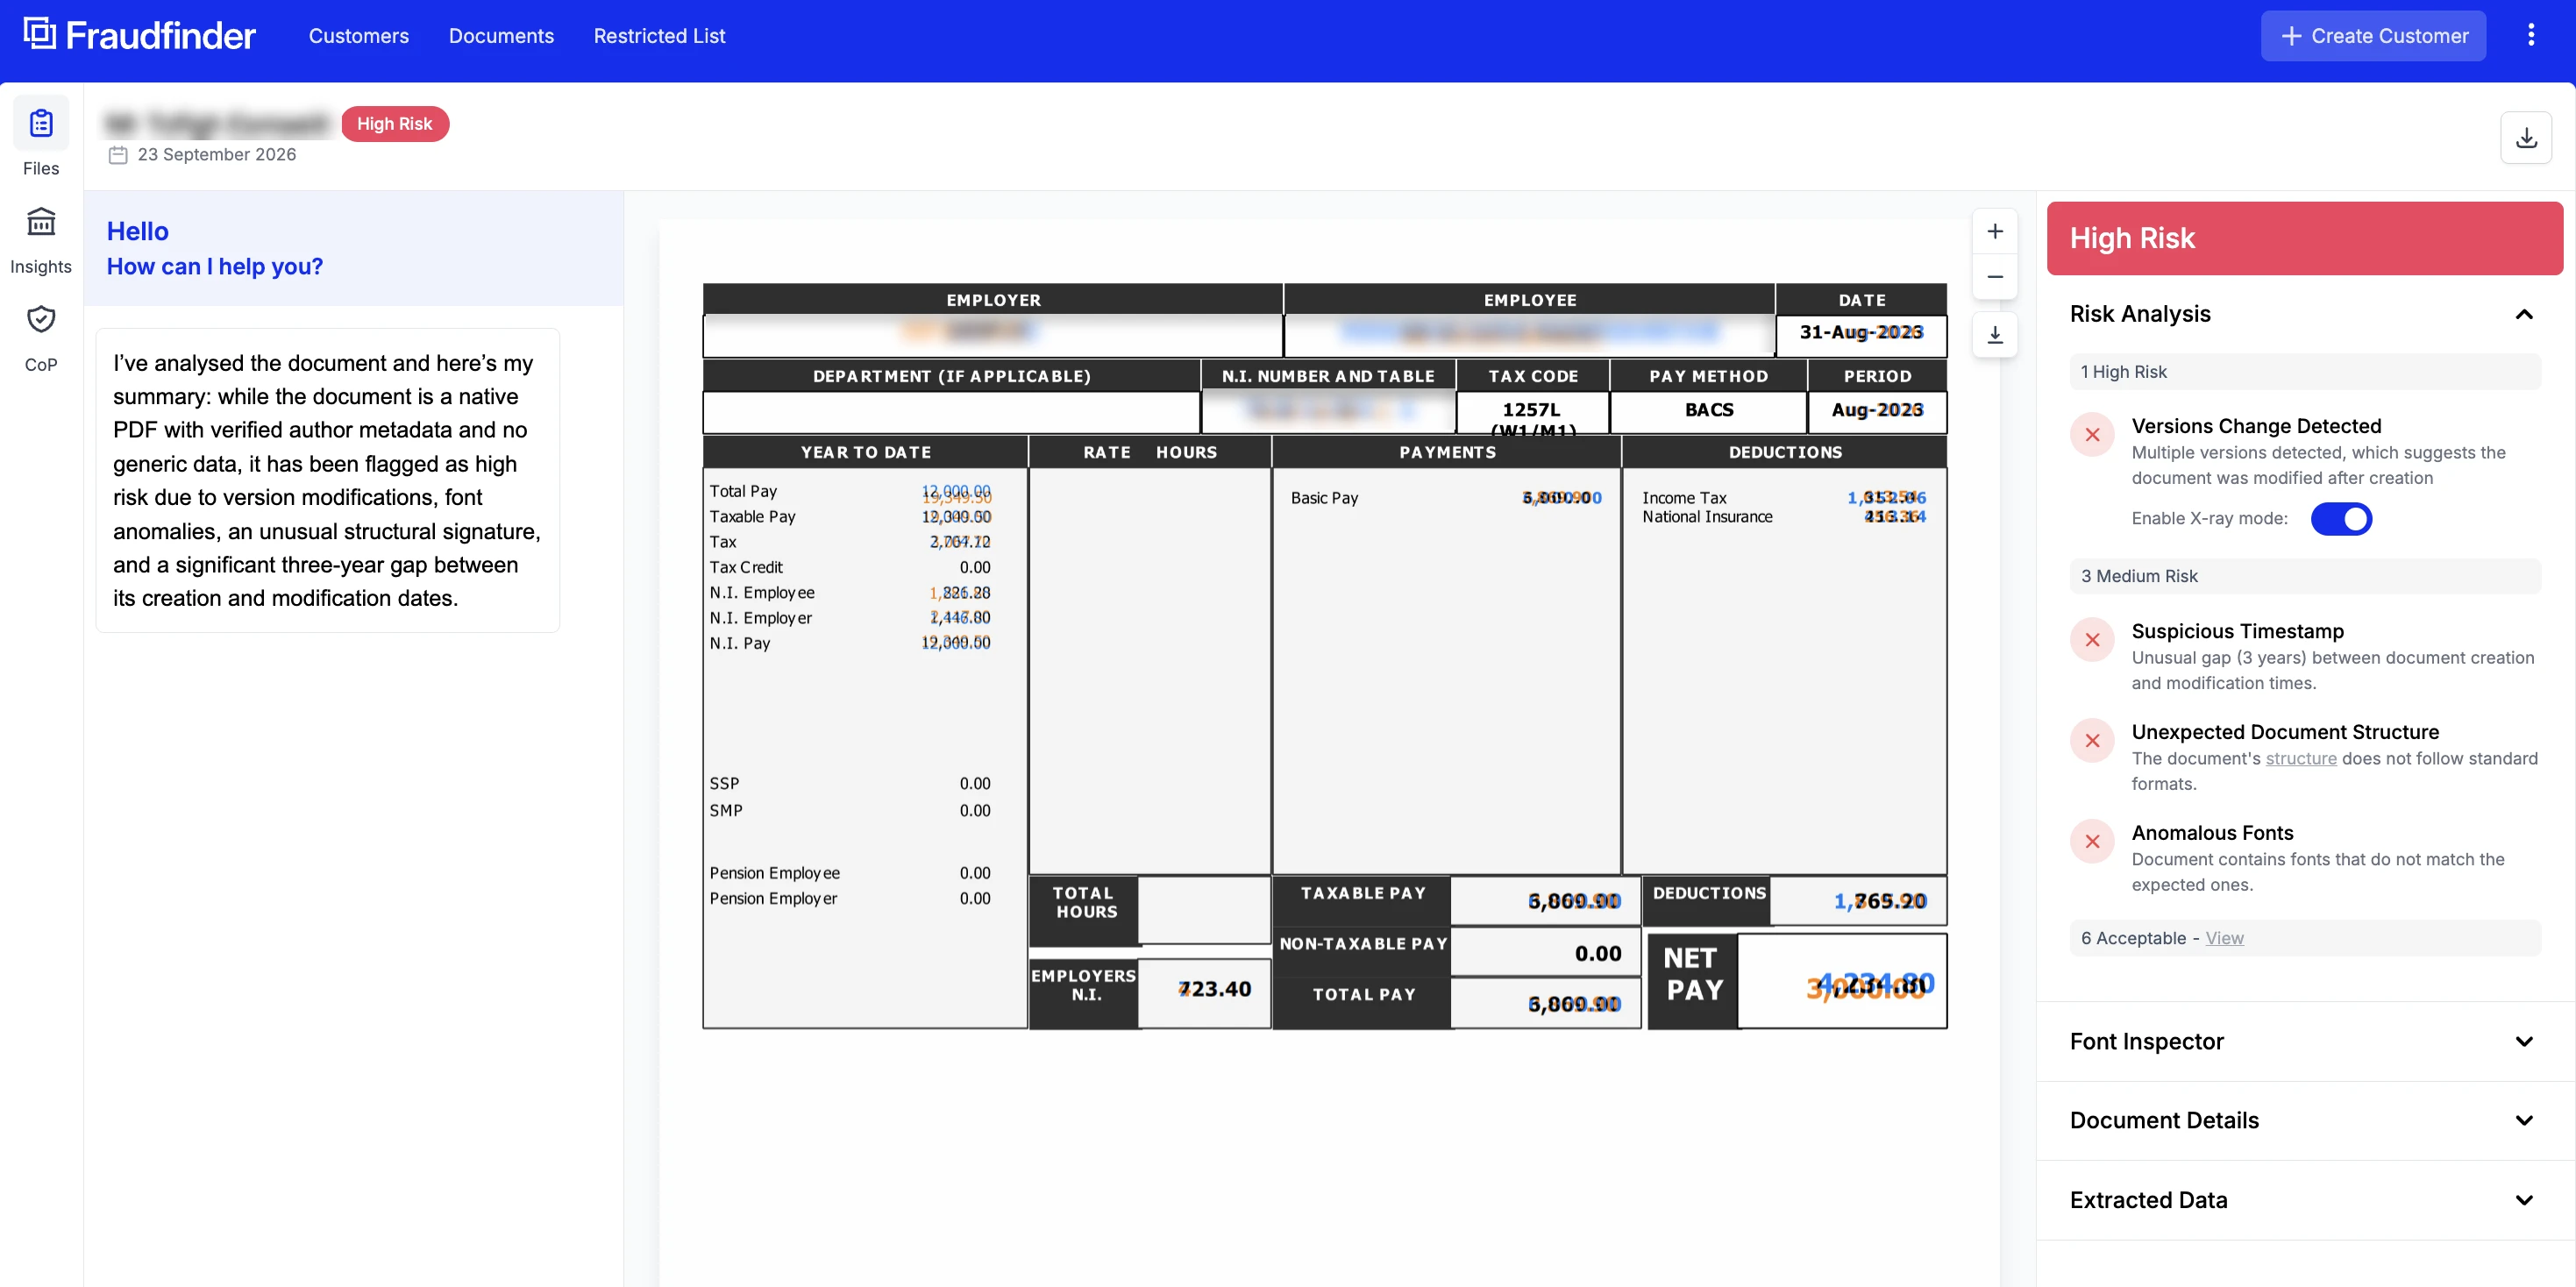
Task: Click the 'Hello How can I help you?' heading
Action: point(214,249)
